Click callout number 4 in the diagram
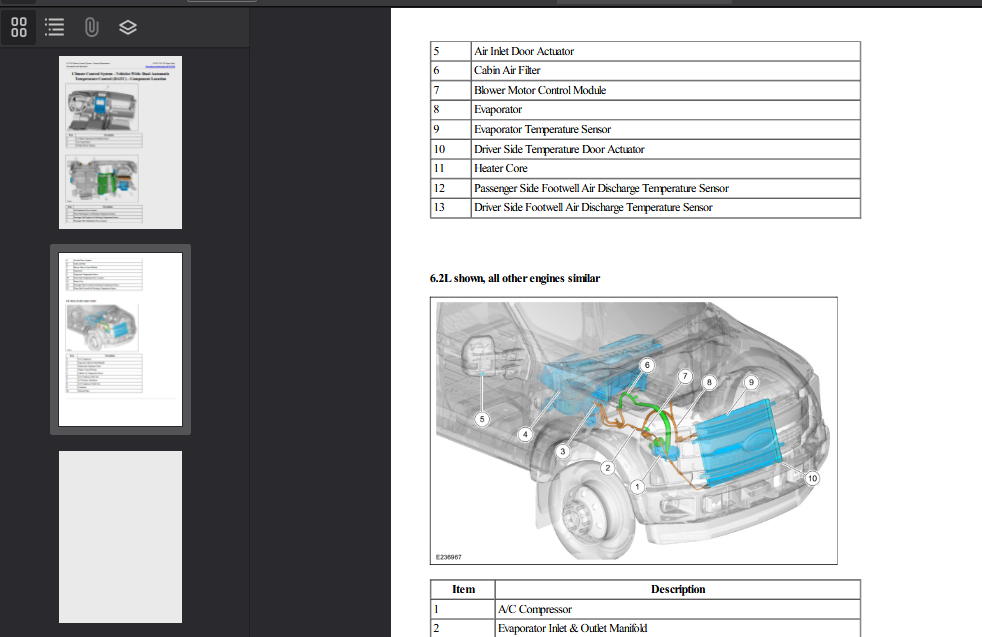 click(x=525, y=433)
